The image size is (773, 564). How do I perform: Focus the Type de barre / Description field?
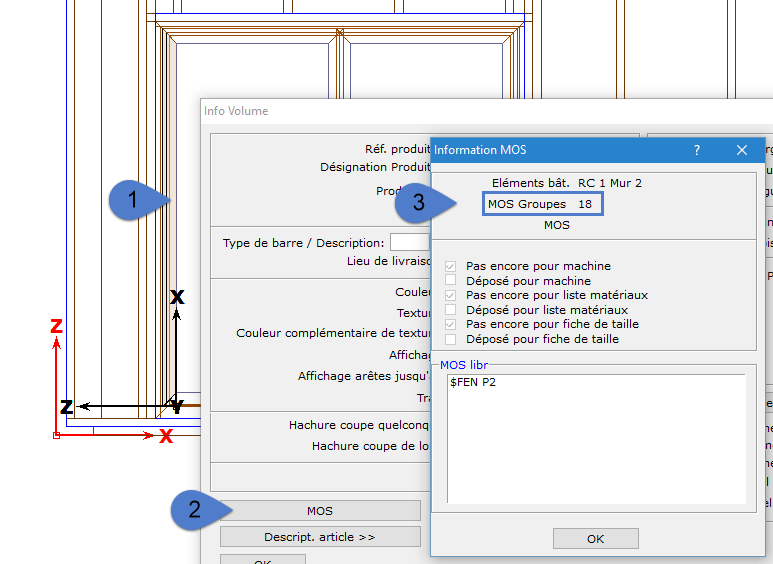tap(410, 243)
